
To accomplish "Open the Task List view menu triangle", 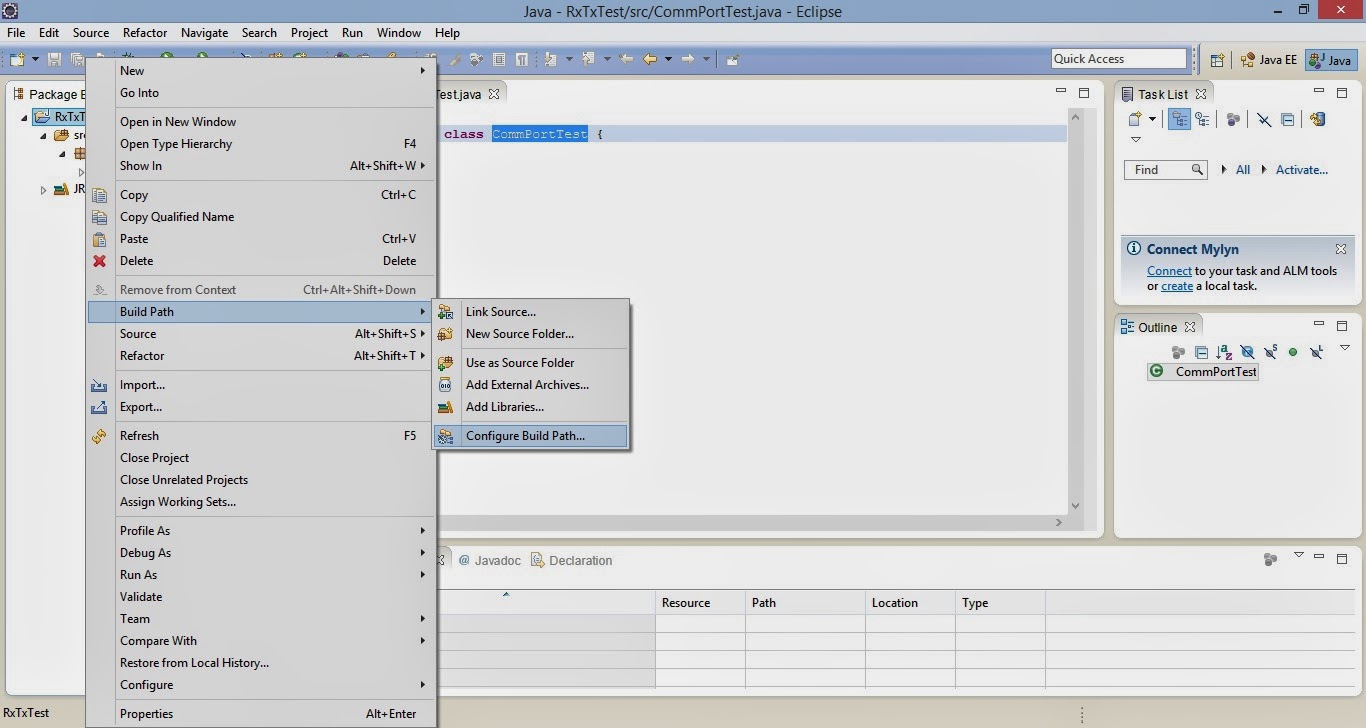I will pyautogui.click(x=1136, y=140).
